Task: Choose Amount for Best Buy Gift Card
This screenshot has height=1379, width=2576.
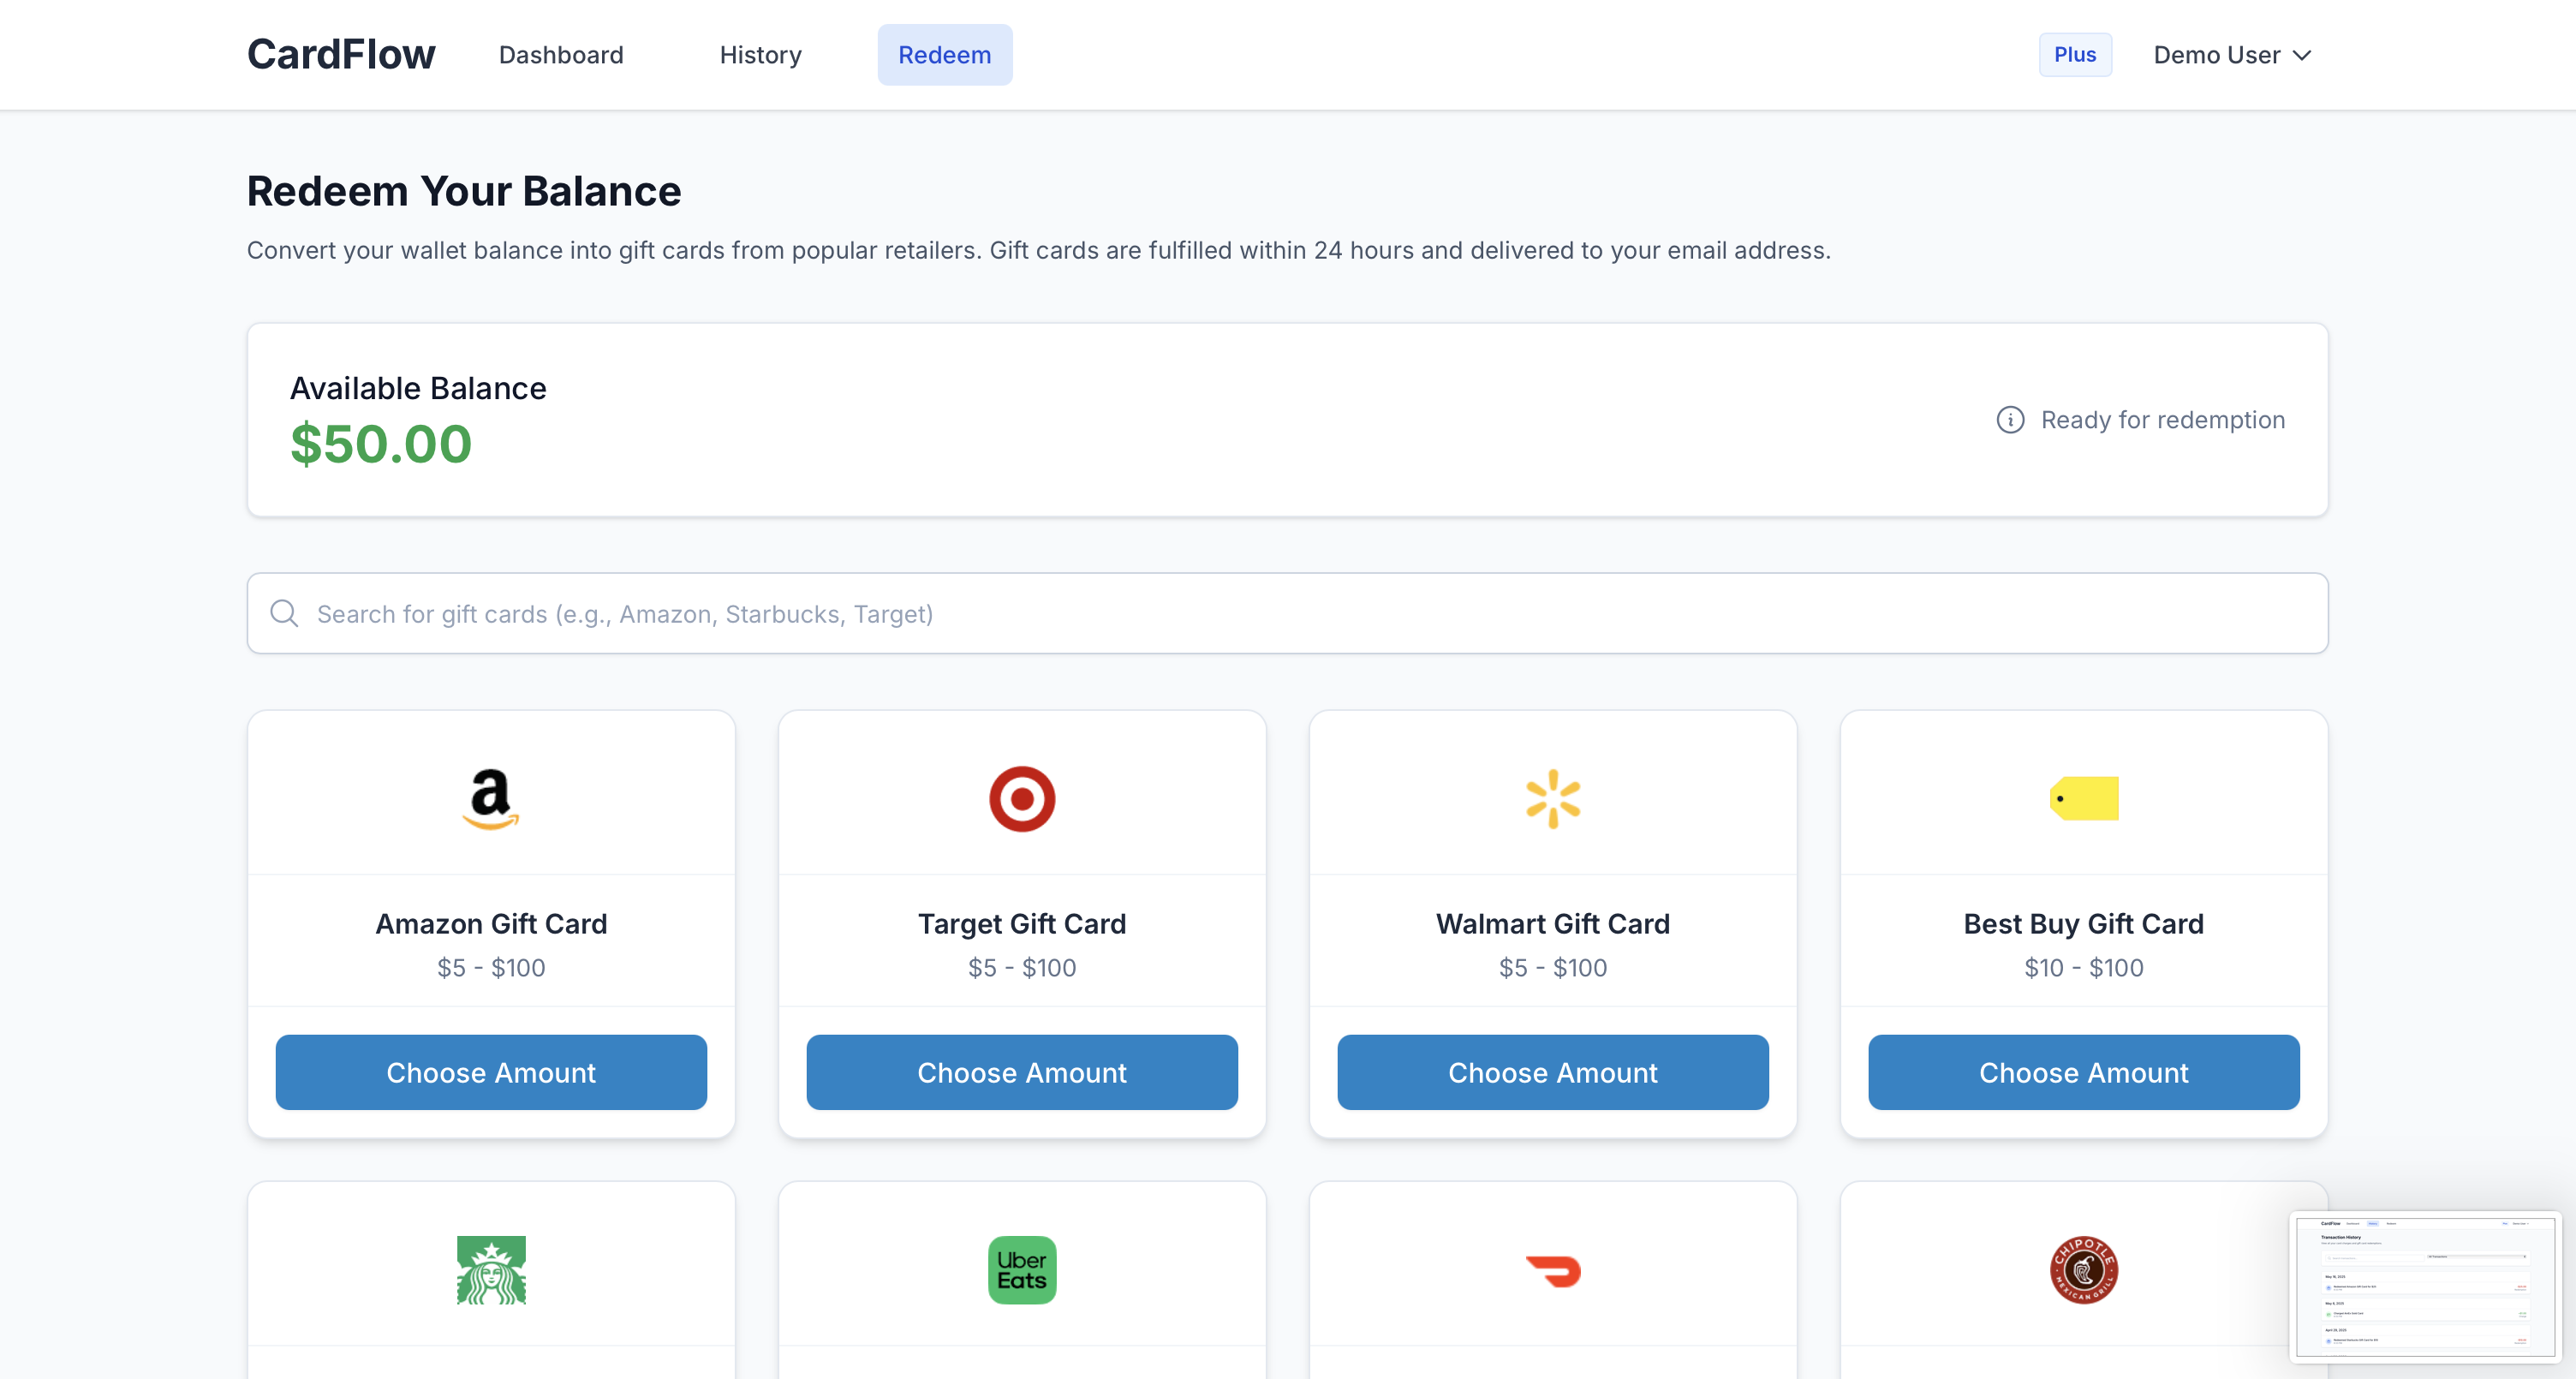Action: [x=2084, y=1072]
